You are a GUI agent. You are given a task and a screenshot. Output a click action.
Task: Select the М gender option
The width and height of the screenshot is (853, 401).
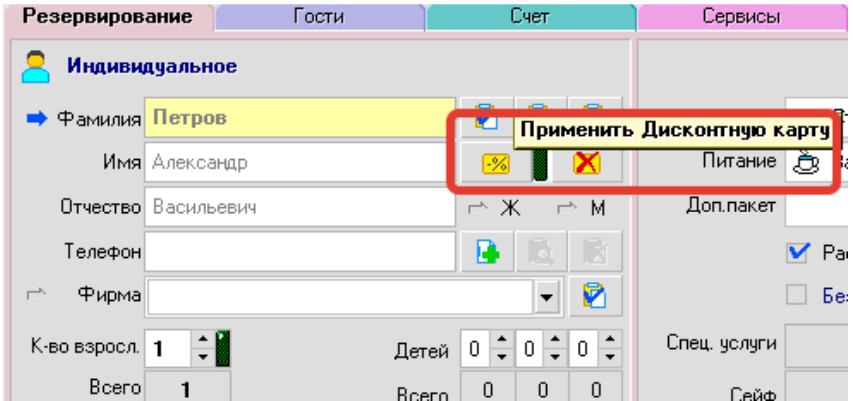(598, 207)
